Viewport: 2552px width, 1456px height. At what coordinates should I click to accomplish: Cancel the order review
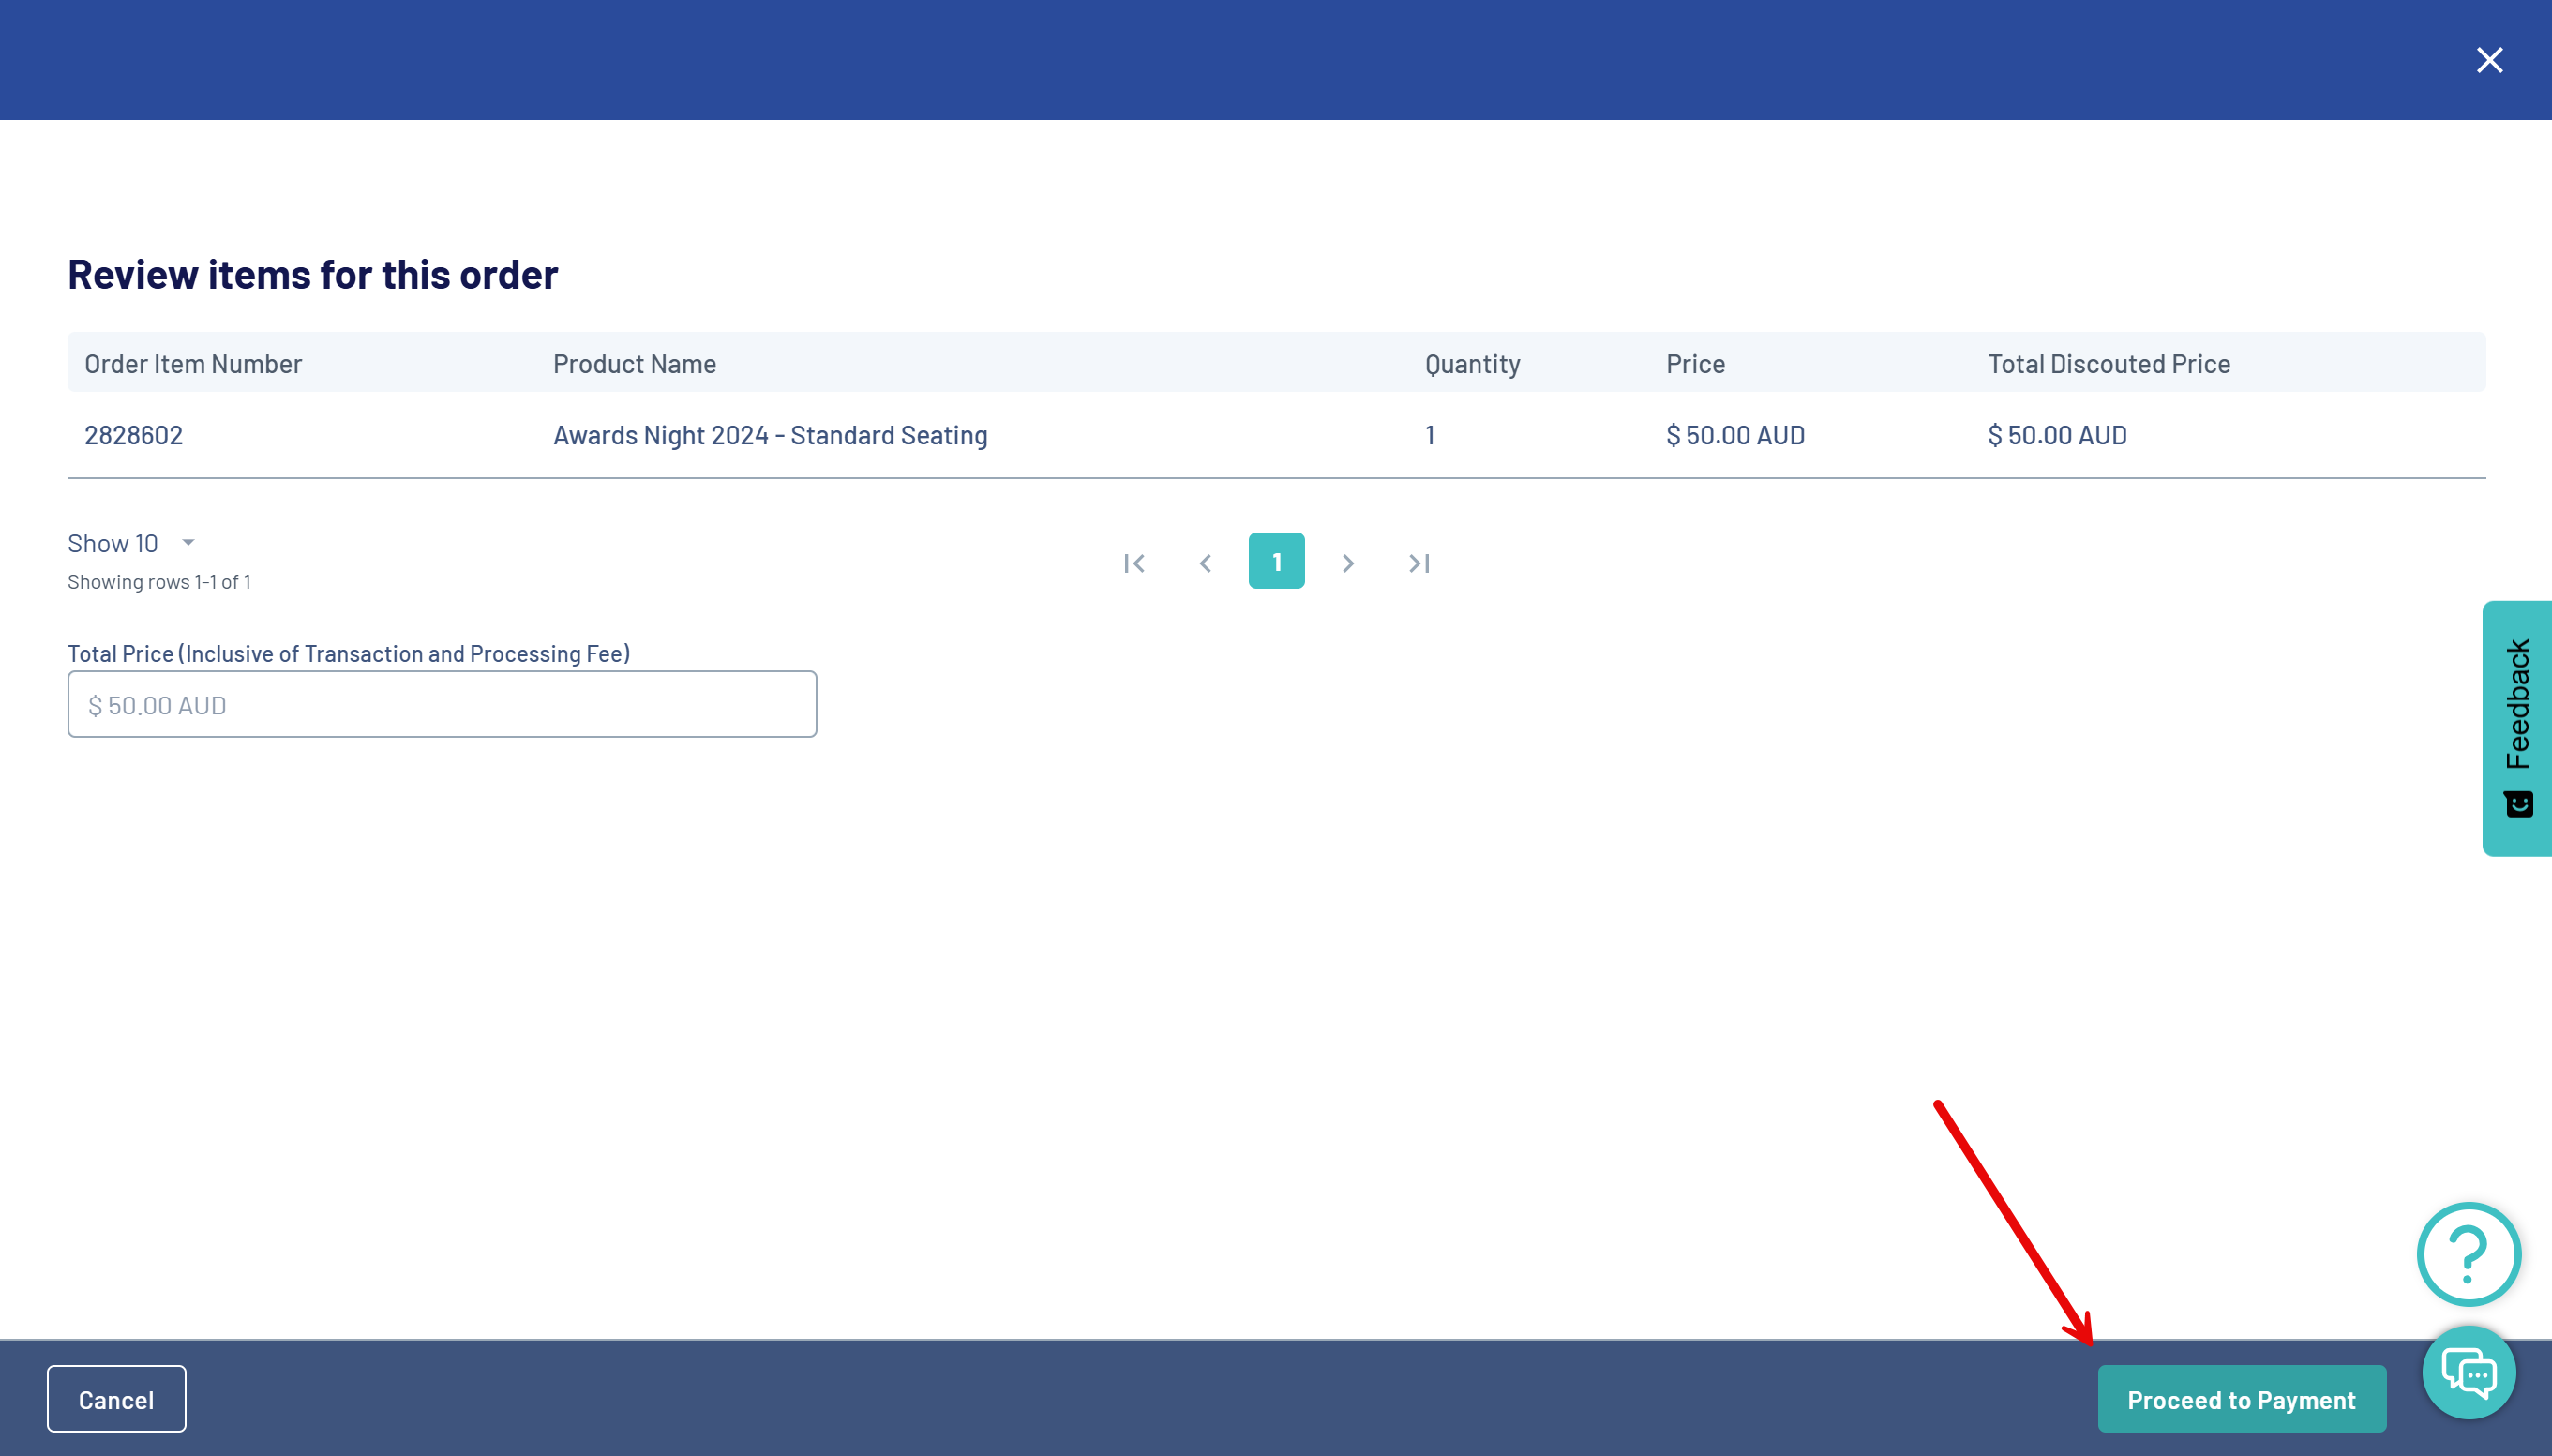[x=116, y=1399]
